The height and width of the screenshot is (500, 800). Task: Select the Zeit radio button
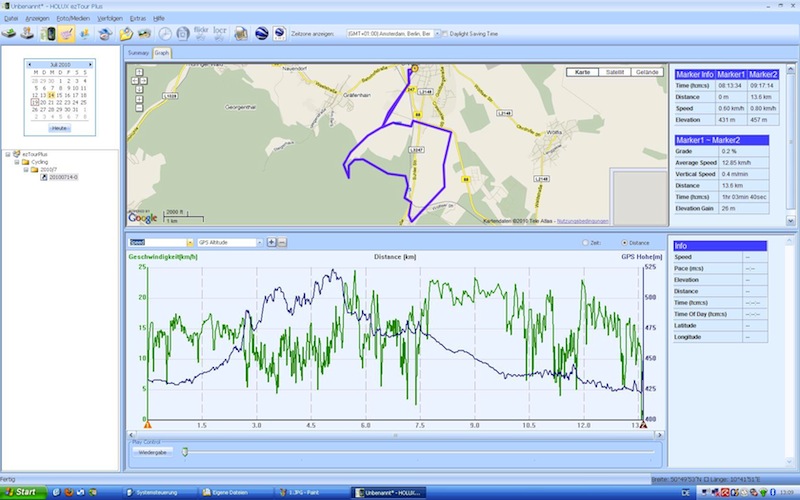pyautogui.click(x=585, y=242)
